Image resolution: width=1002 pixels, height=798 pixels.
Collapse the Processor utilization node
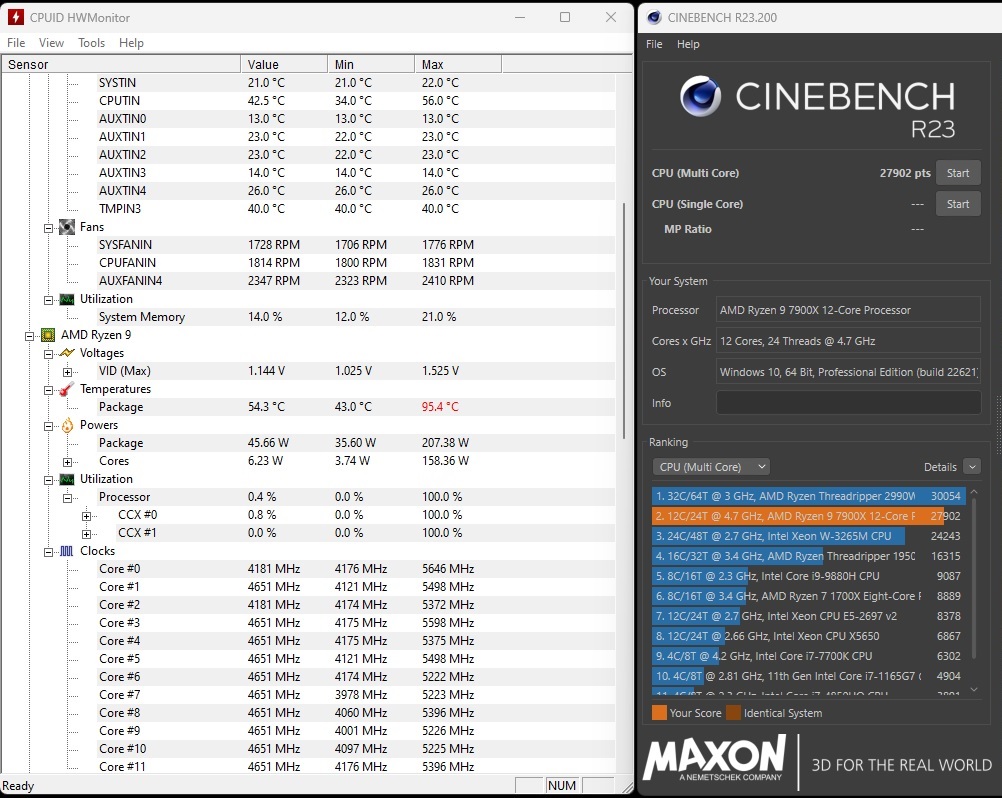pos(68,498)
